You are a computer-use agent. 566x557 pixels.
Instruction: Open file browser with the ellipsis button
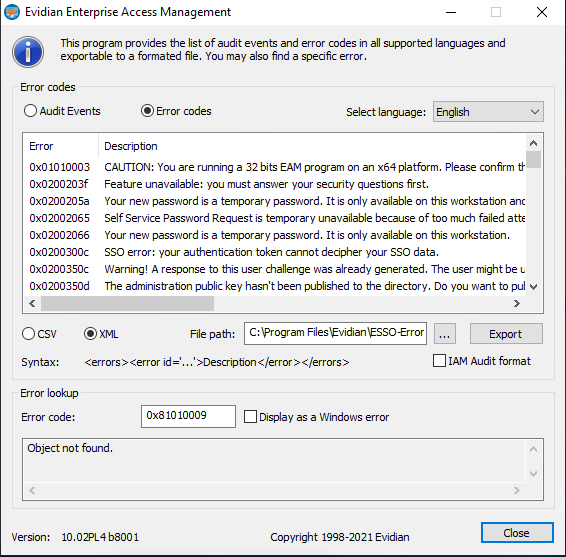click(x=445, y=334)
